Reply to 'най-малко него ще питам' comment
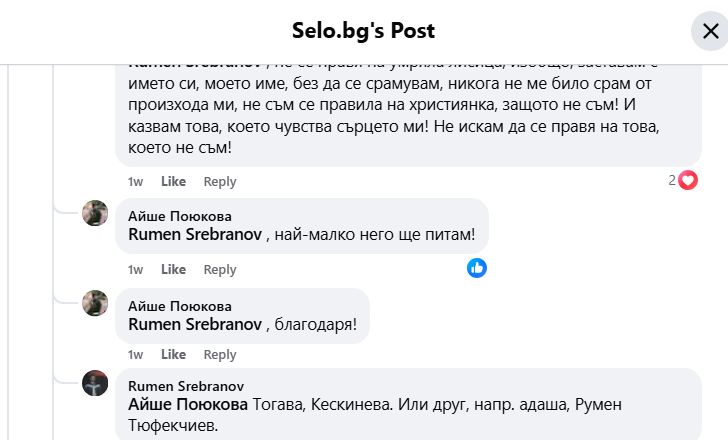728x440 pixels. tap(220, 270)
